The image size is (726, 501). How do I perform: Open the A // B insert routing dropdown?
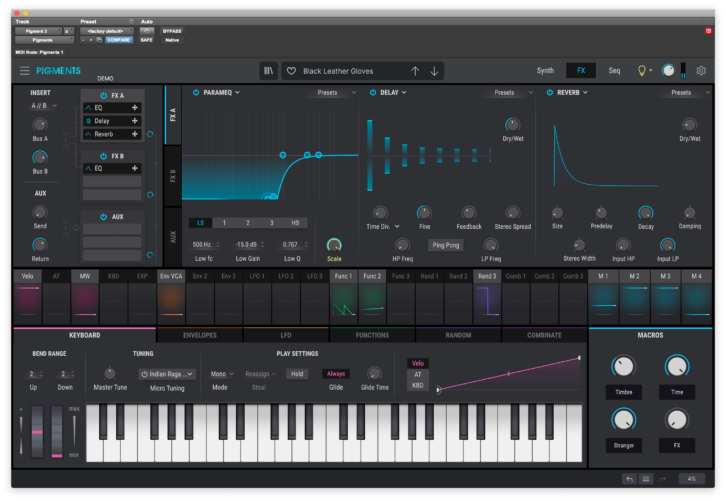[44, 106]
